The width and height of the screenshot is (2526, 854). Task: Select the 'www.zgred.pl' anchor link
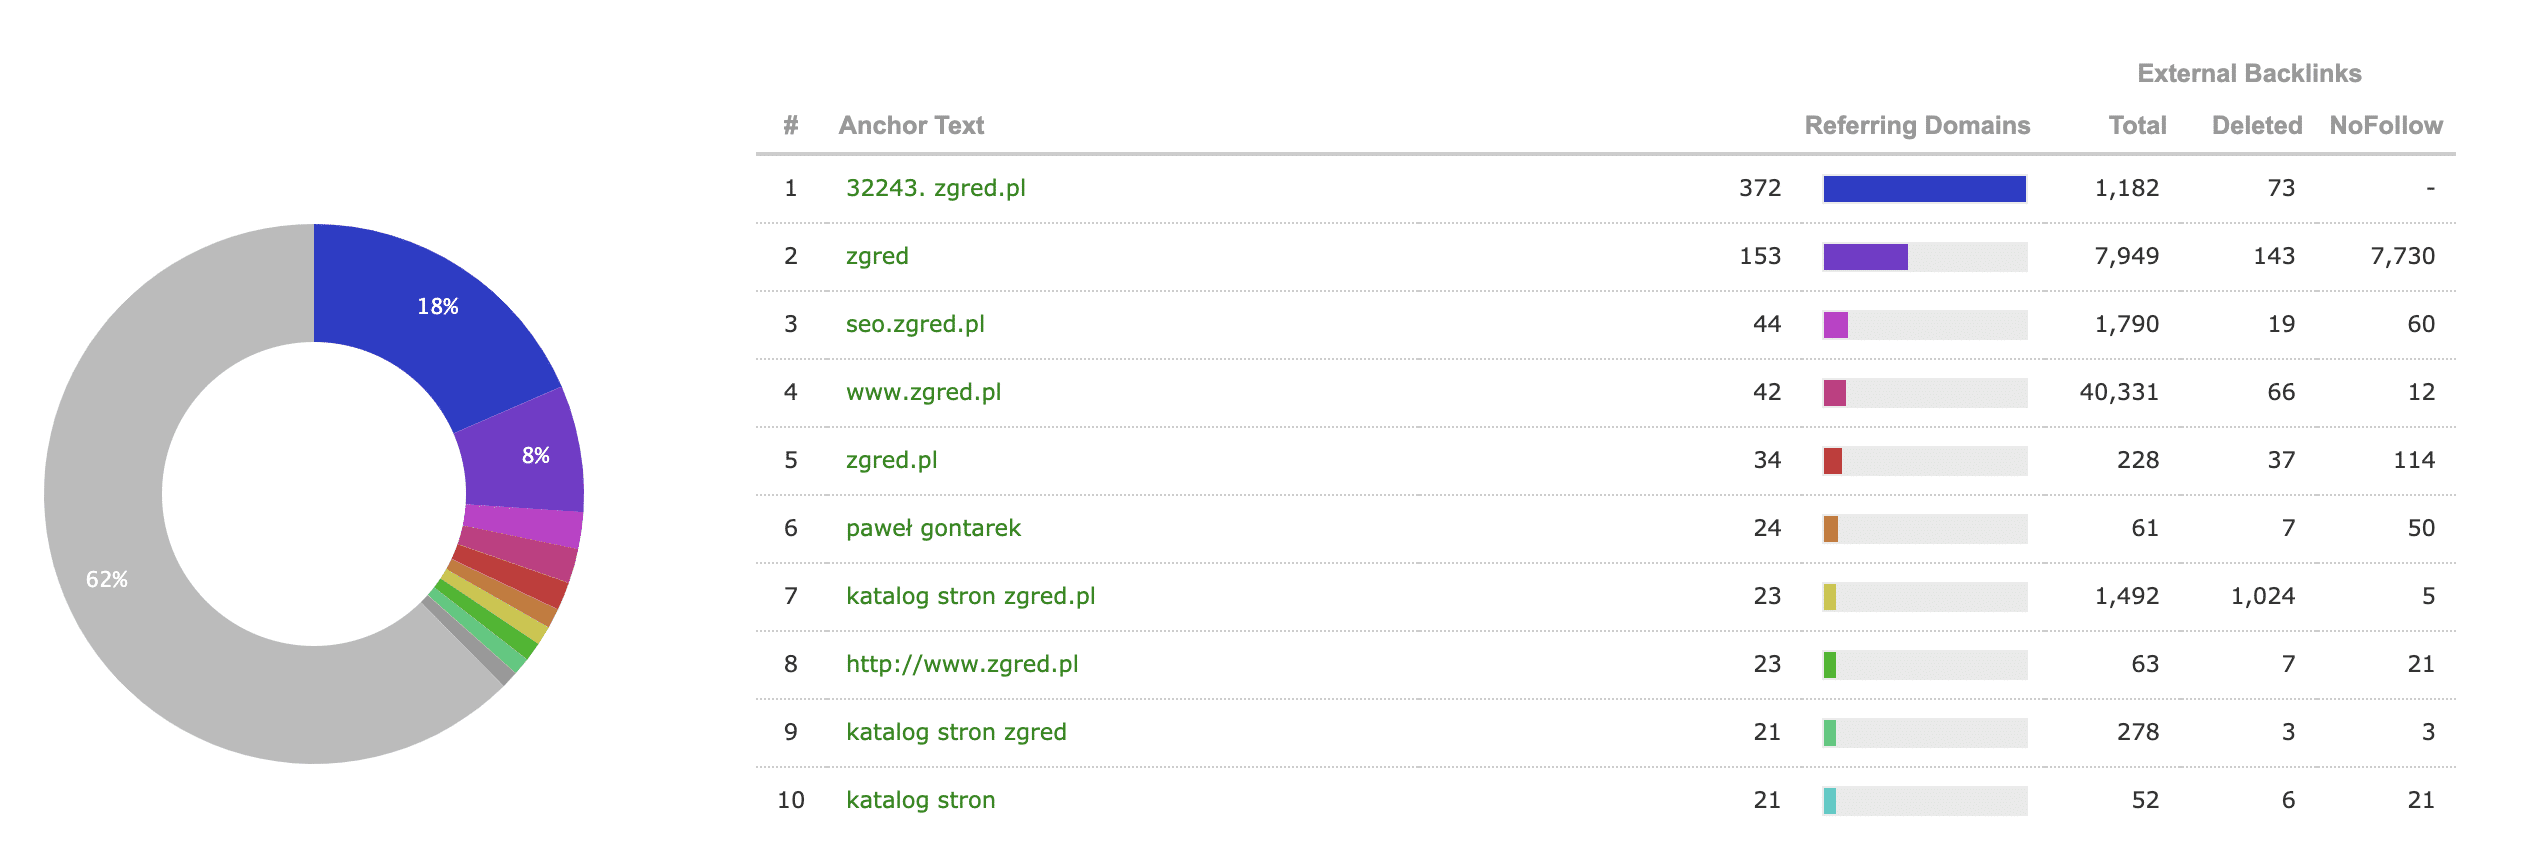pos(923,392)
